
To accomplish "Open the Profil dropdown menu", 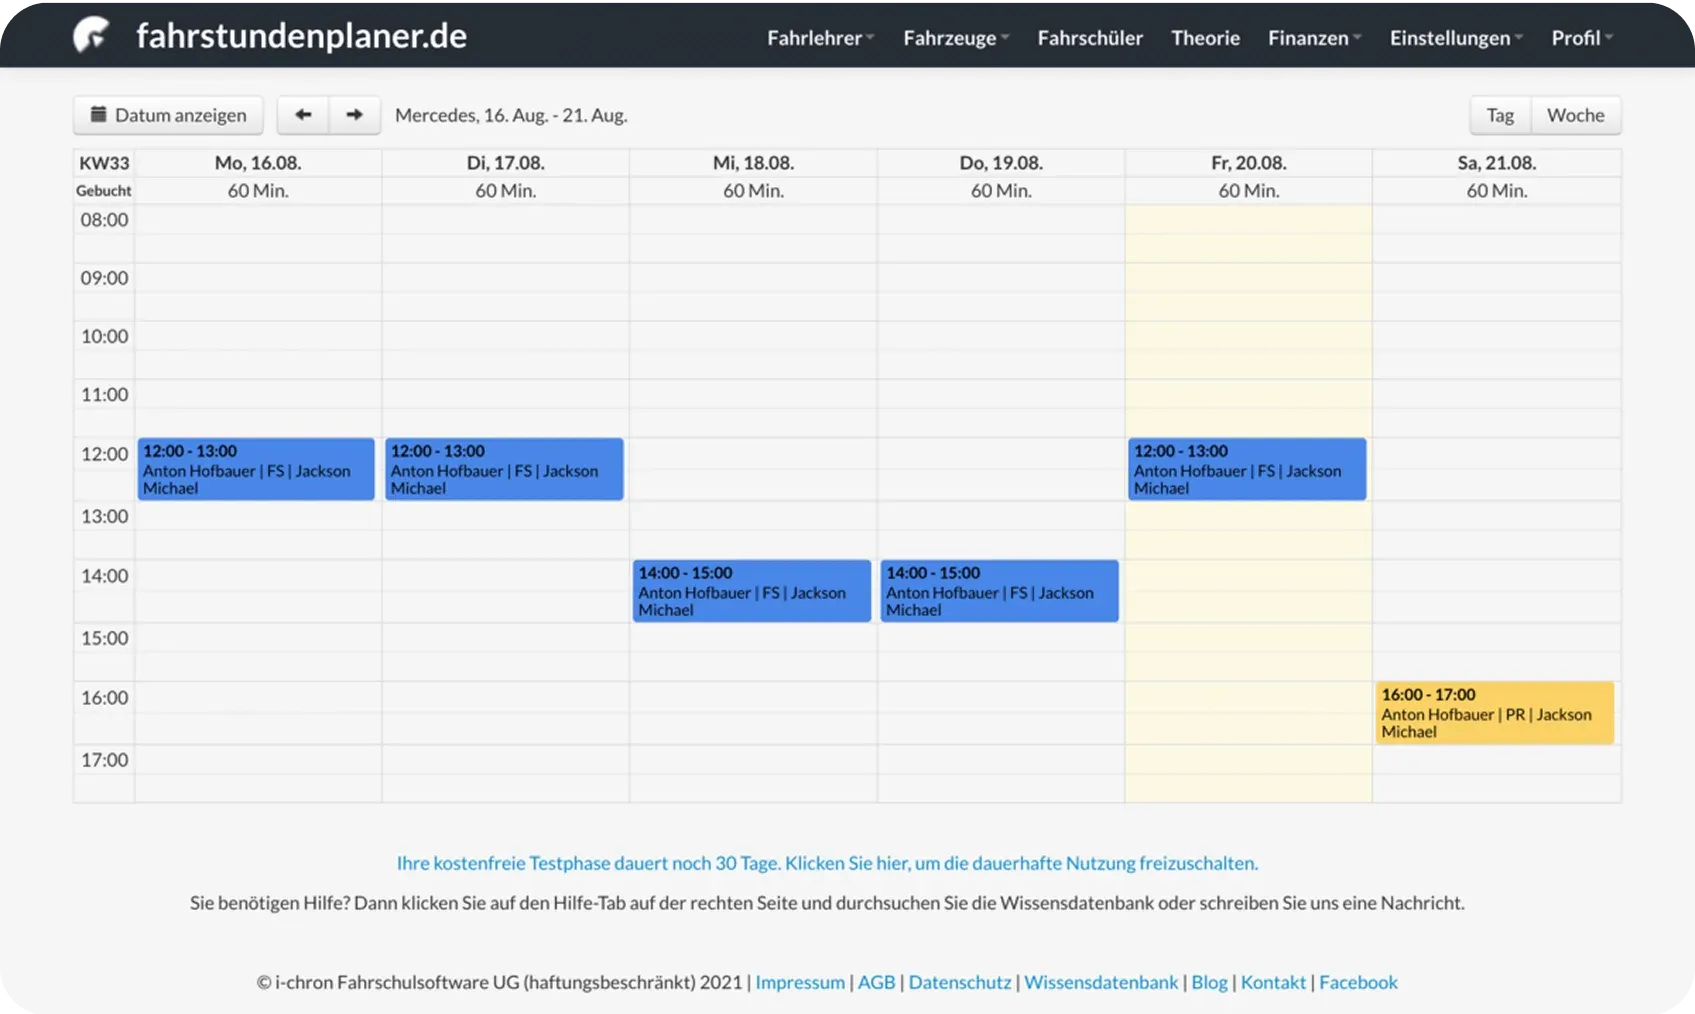I will pos(1582,38).
